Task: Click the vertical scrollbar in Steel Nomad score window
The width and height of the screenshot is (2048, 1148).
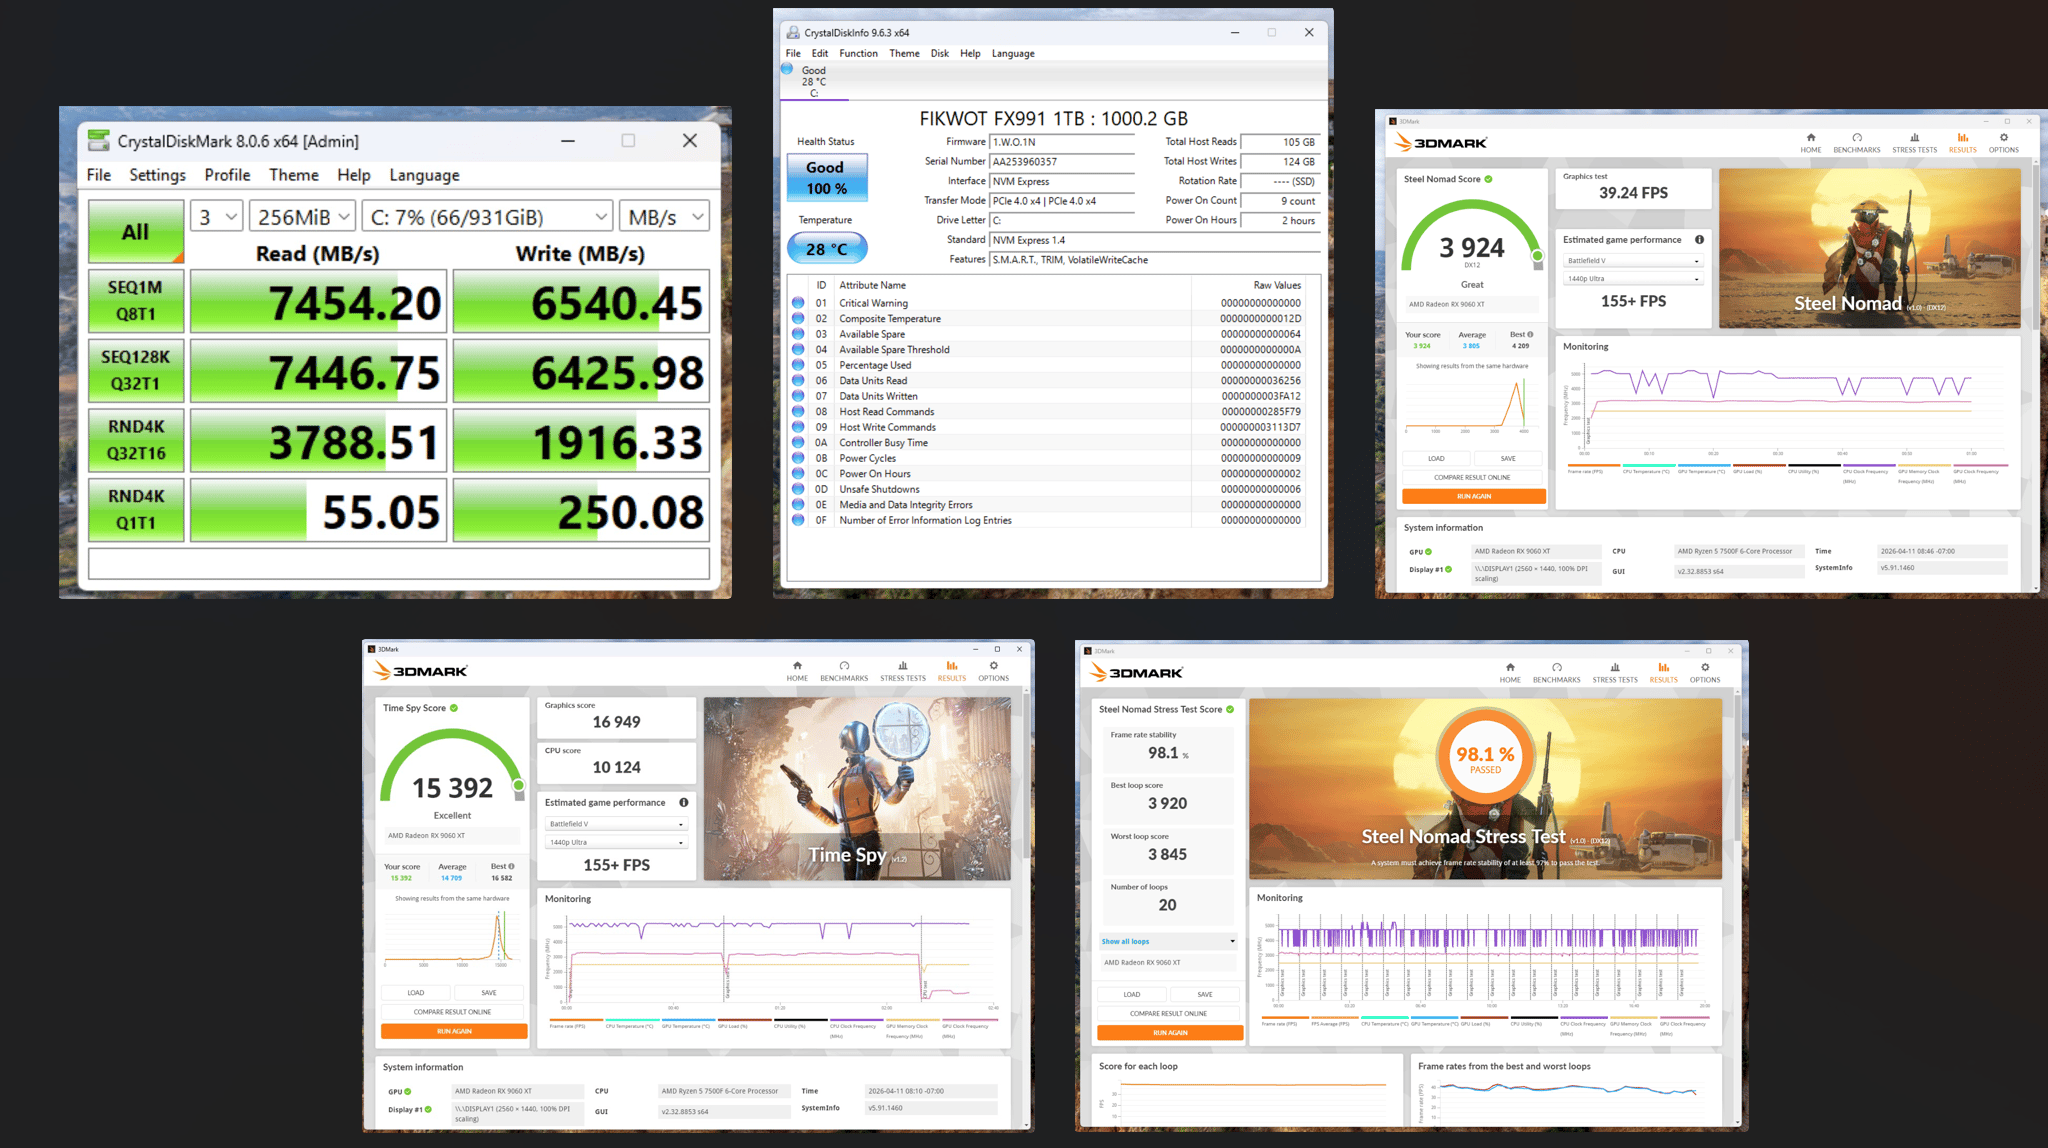Action: [x=2037, y=373]
